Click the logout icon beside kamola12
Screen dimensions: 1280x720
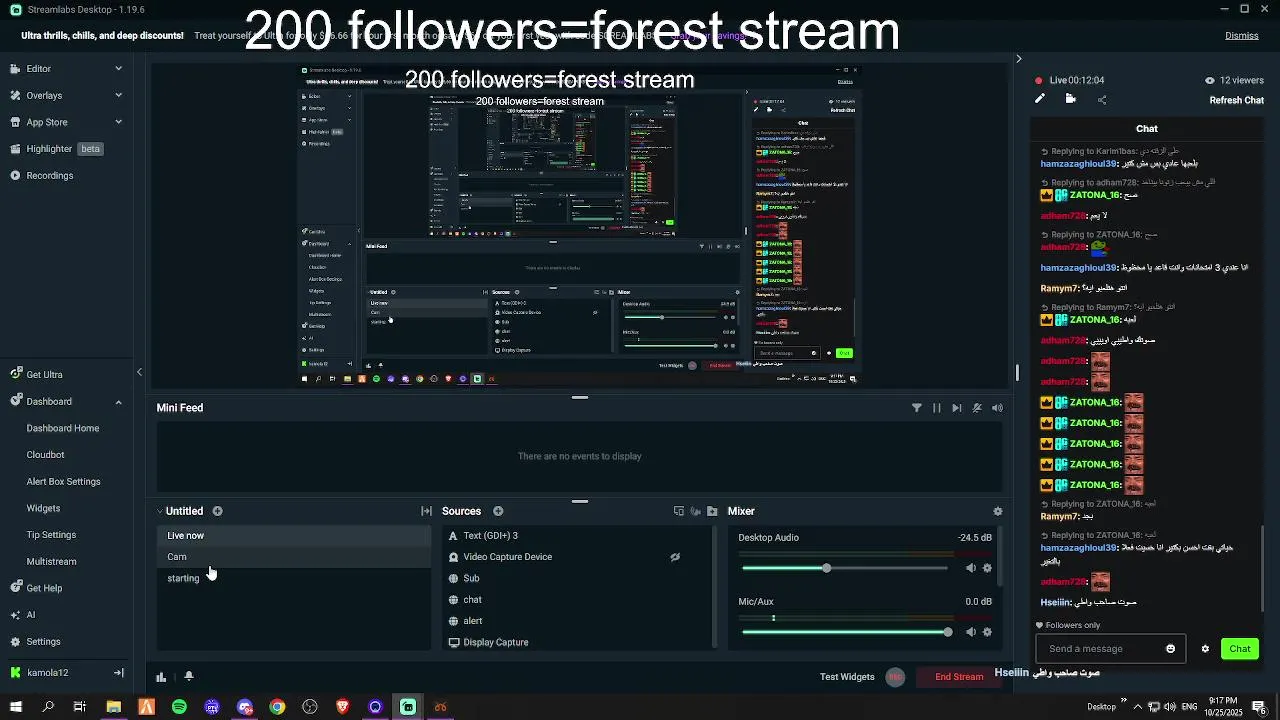point(118,673)
